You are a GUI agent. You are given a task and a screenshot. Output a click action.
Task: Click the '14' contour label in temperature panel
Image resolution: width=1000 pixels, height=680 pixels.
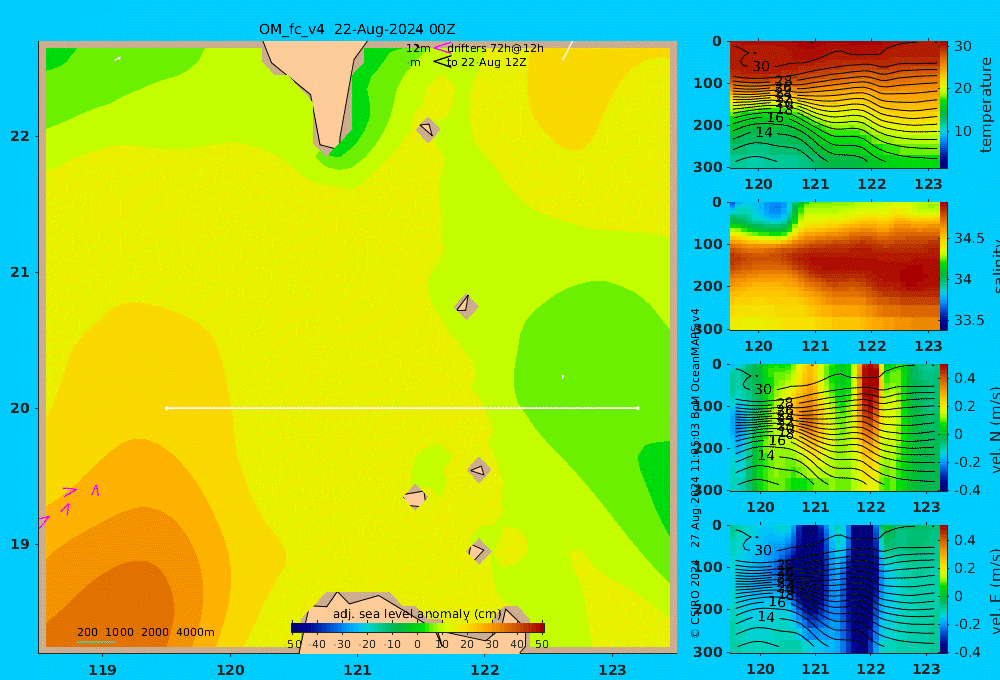pos(764,132)
